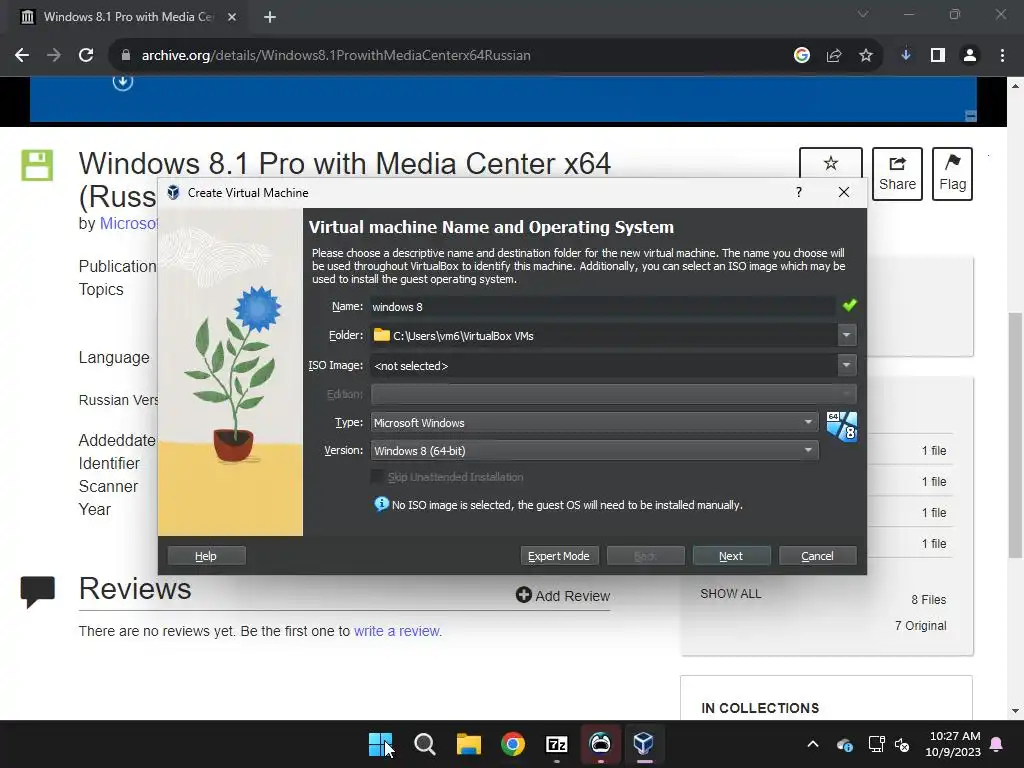Click the VM Name field containing windows 8
Image resolution: width=1024 pixels, height=768 pixels.
pos(602,306)
